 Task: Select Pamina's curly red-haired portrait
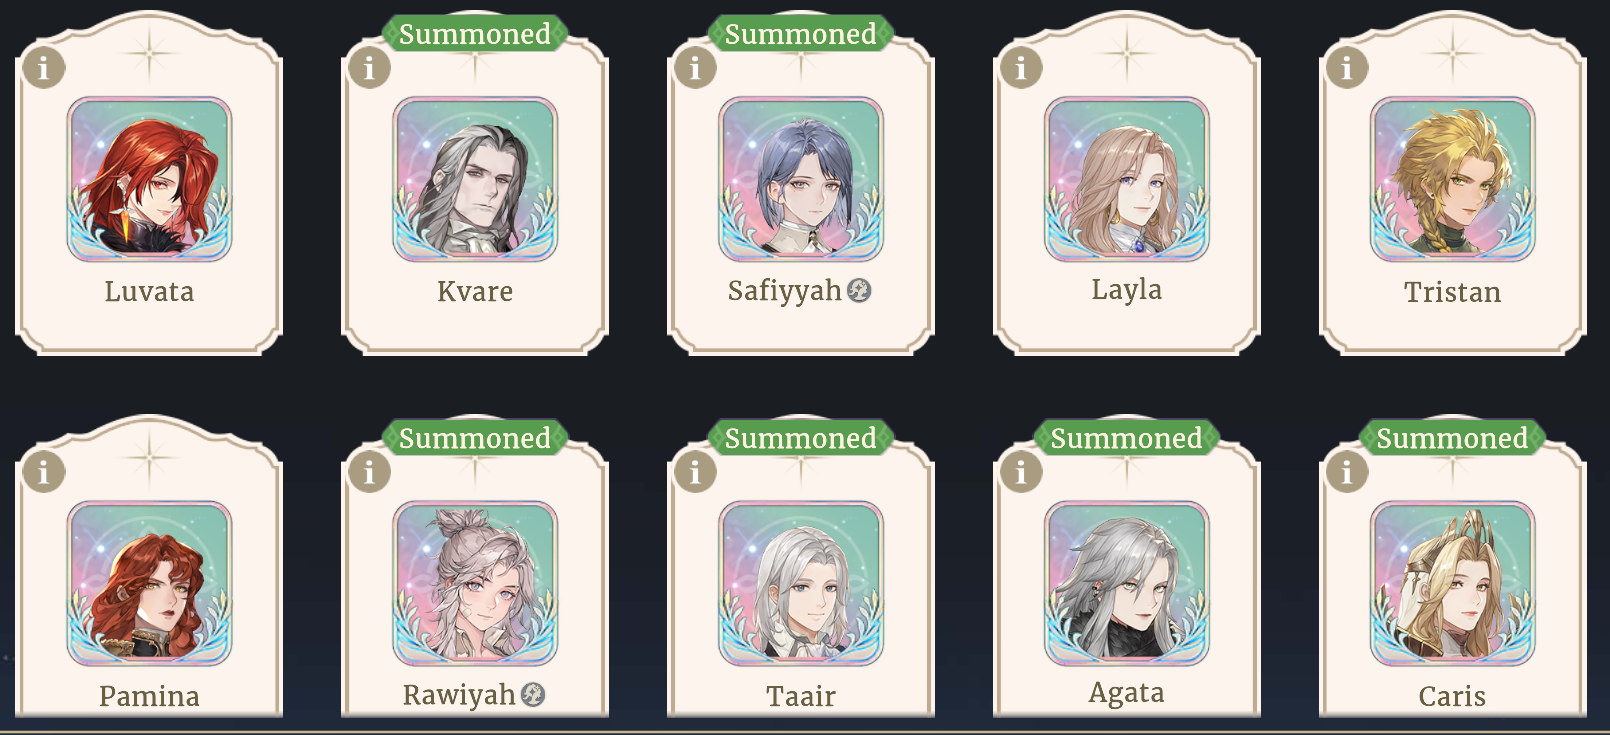coord(149,583)
